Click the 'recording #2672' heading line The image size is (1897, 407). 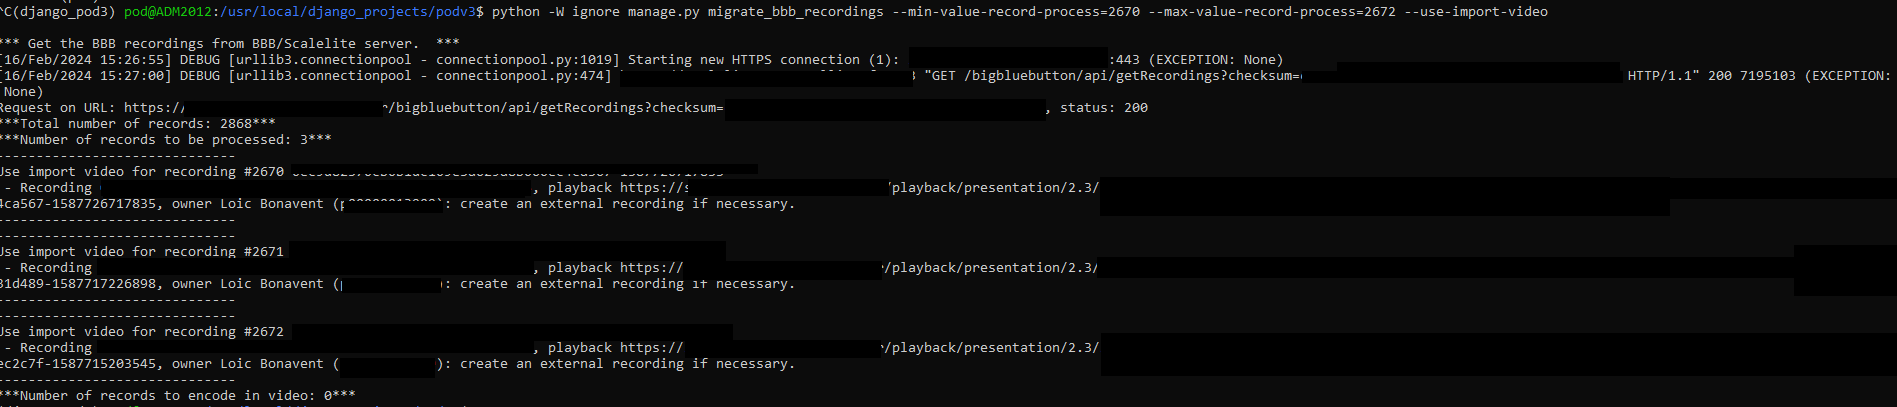click(142, 332)
